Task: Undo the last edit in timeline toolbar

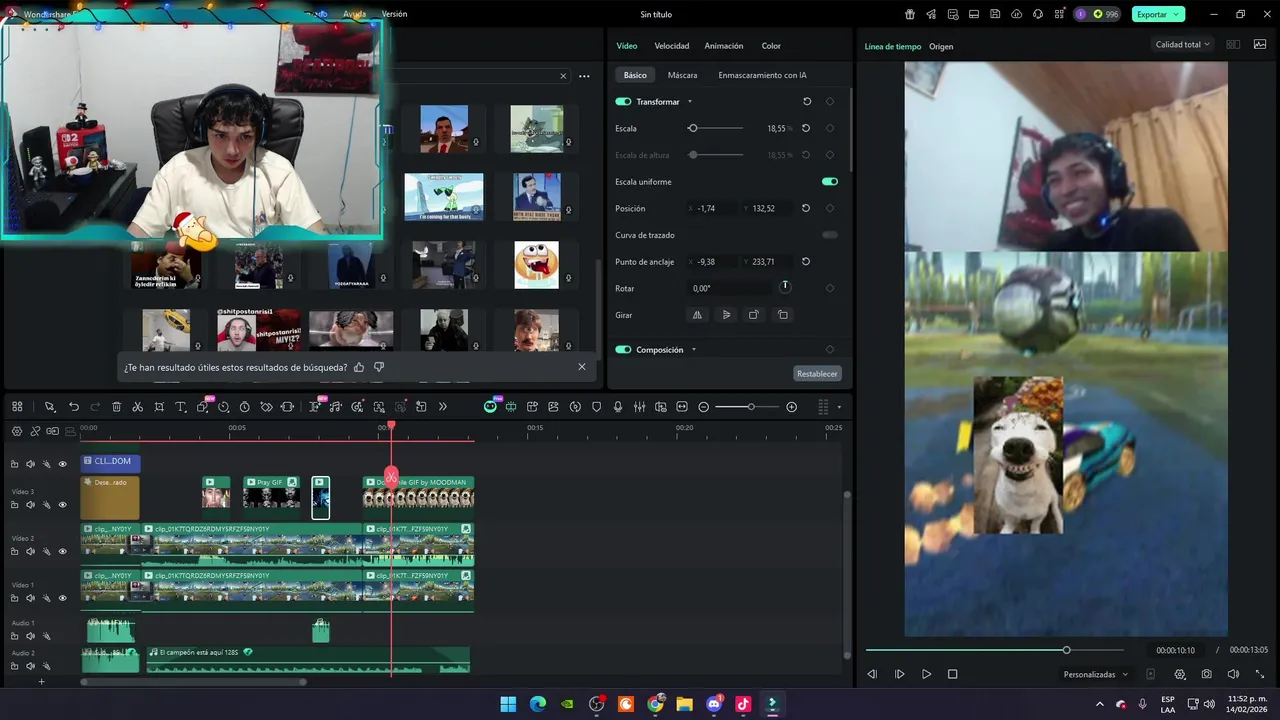Action: click(x=74, y=407)
